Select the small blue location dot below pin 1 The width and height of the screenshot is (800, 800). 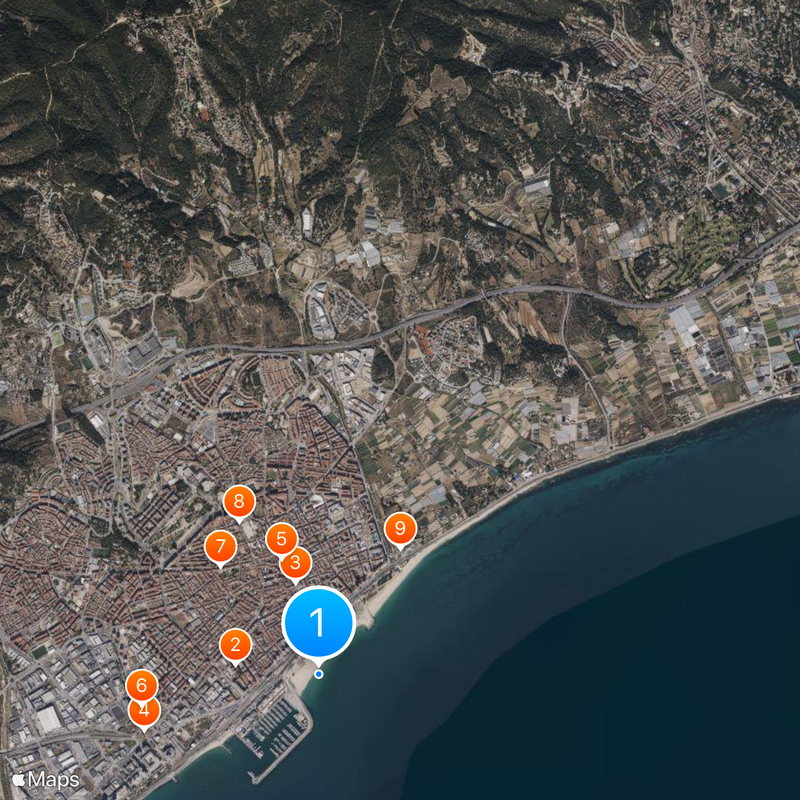(319, 673)
